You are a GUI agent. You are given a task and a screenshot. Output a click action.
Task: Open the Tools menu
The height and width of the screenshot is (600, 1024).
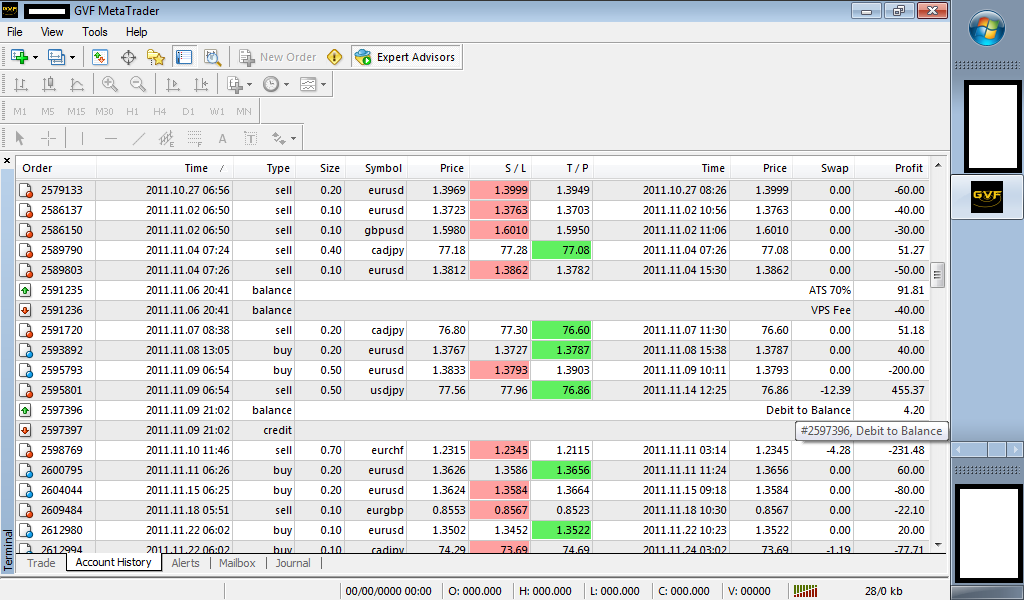point(95,32)
